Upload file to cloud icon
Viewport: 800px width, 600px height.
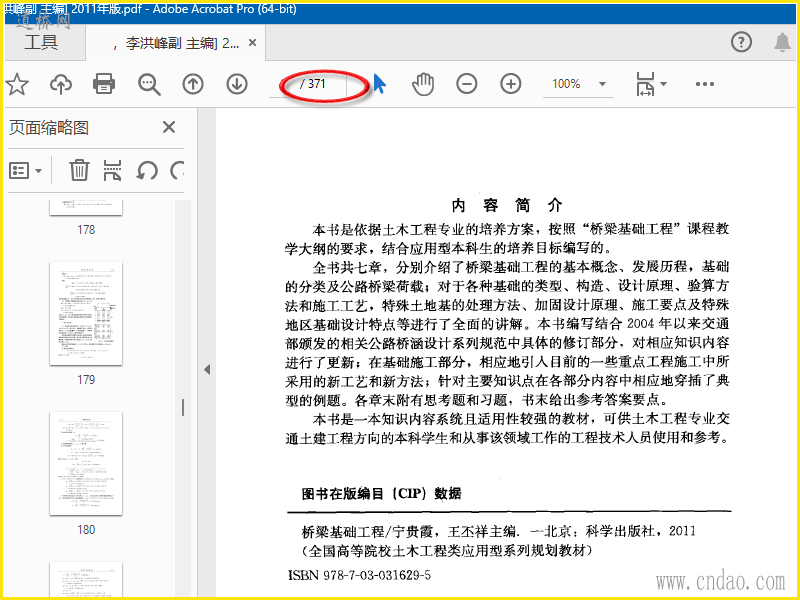61,84
